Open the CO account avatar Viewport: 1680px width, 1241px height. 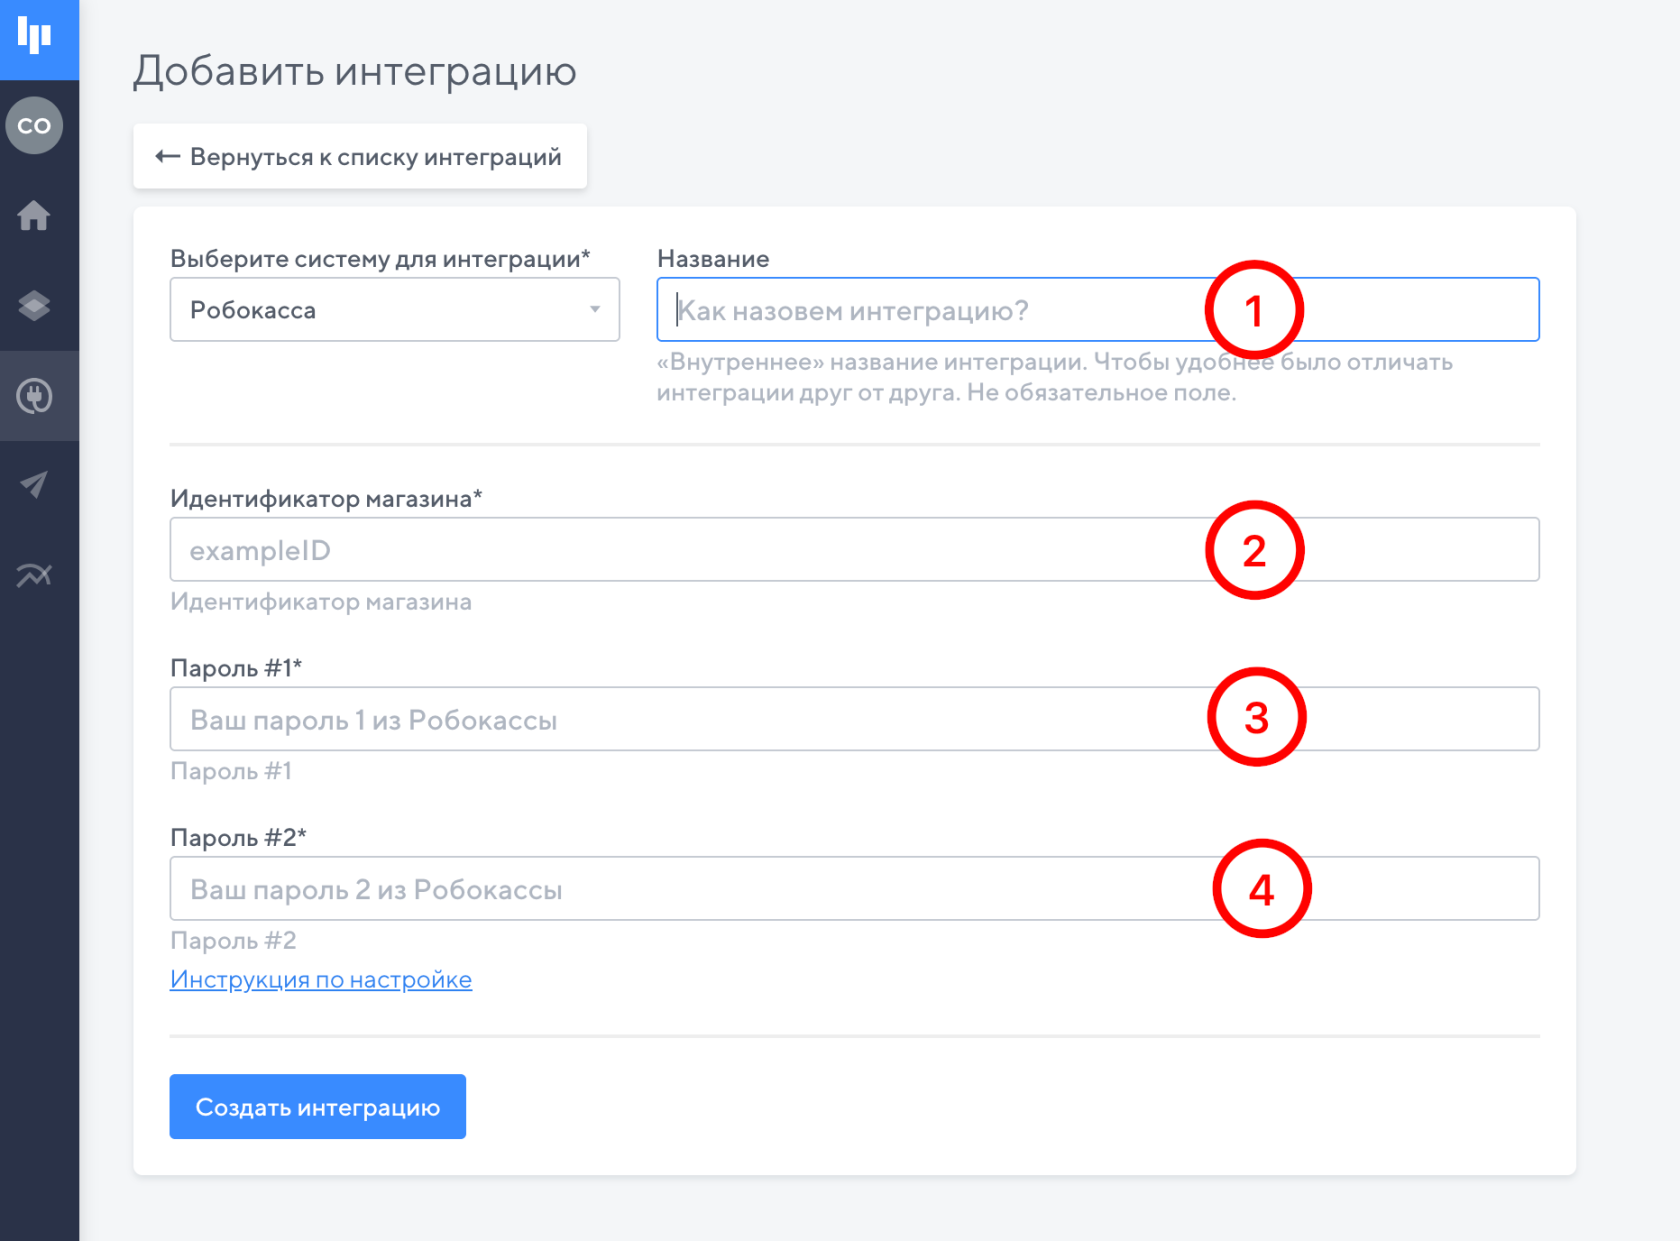pyautogui.click(x=35, y=125)
